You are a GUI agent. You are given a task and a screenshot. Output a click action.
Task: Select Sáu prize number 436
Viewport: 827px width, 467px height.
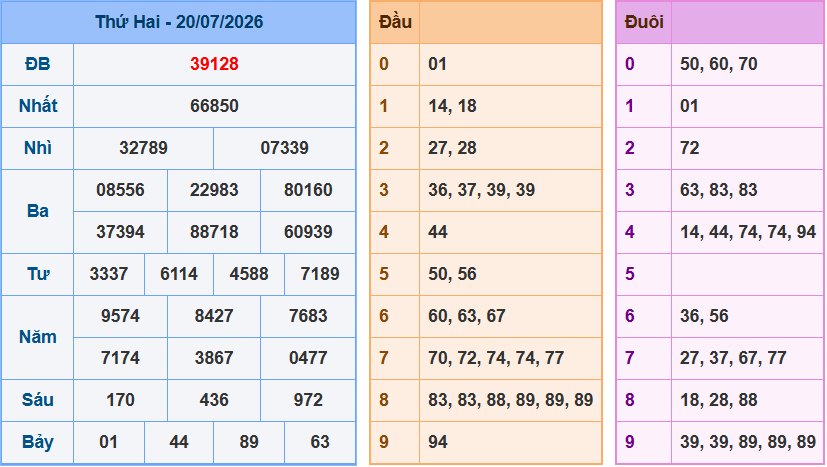[x=214, y=400]
